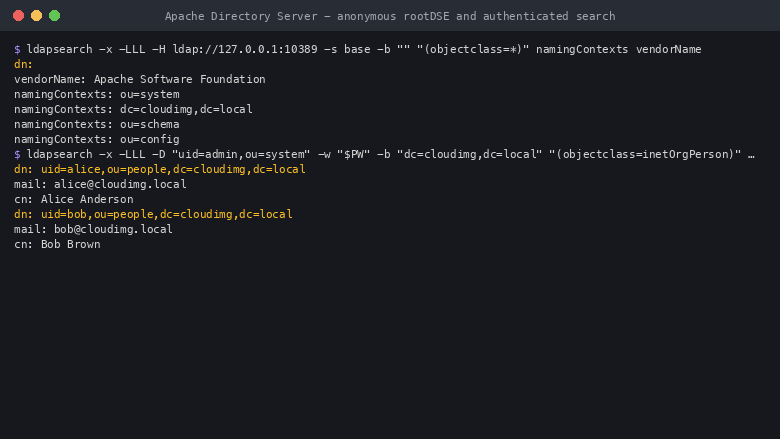This screenshot has width=780, height=439.
Task: Click the yellow minimize window button
Action: [x=36, y=15]
